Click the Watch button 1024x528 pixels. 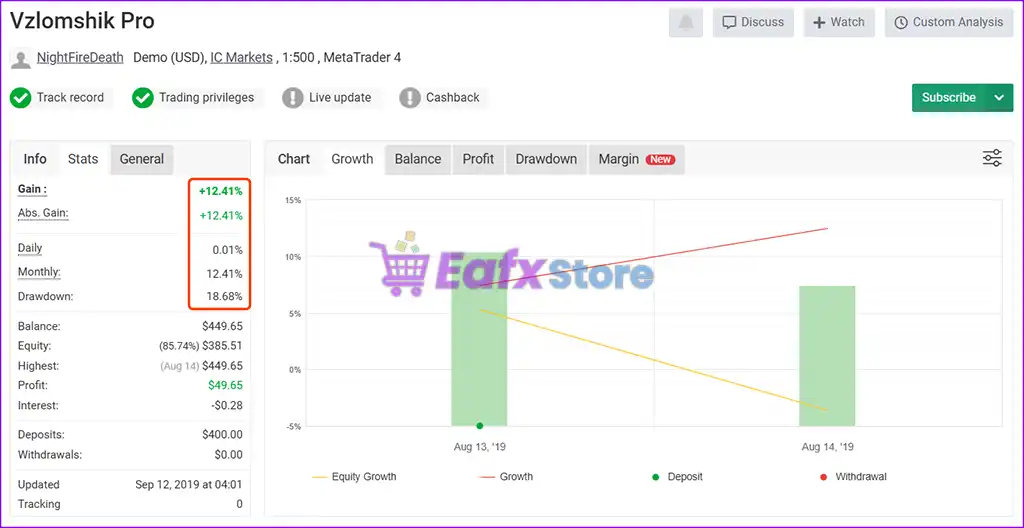(839, 22)
